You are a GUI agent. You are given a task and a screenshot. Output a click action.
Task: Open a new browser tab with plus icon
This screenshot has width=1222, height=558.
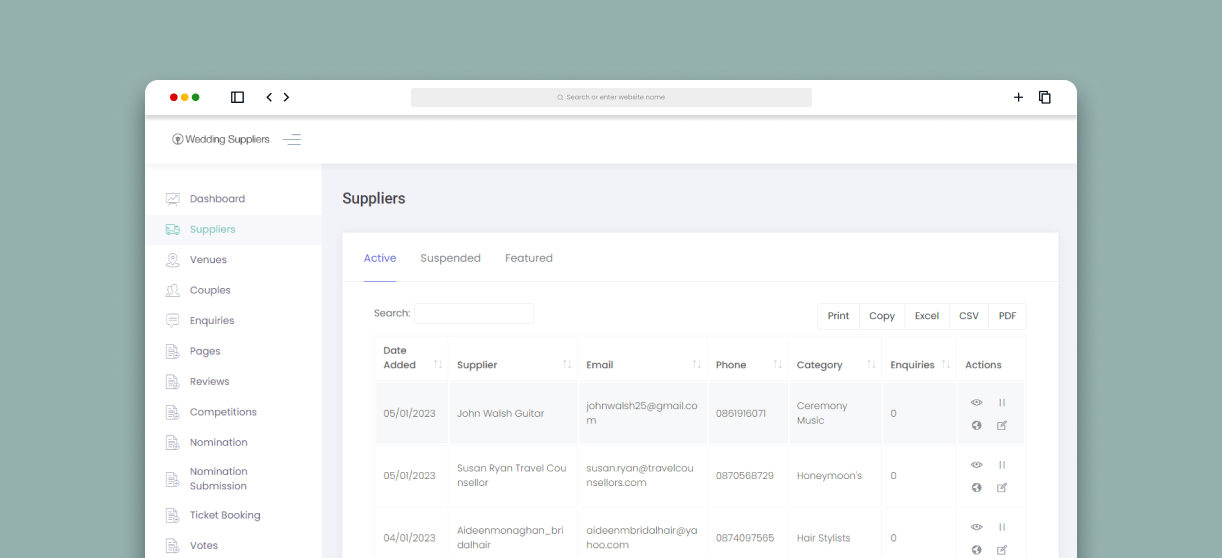coord(1018,97)
